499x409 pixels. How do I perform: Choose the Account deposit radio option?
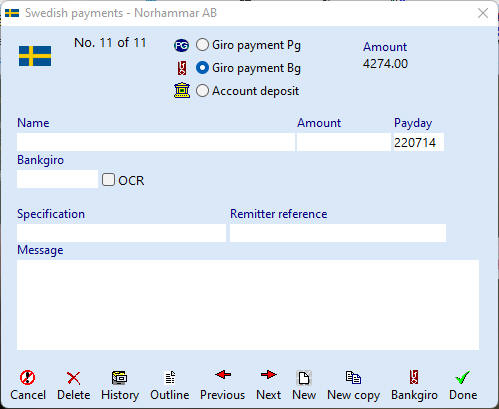coord(202,91)
